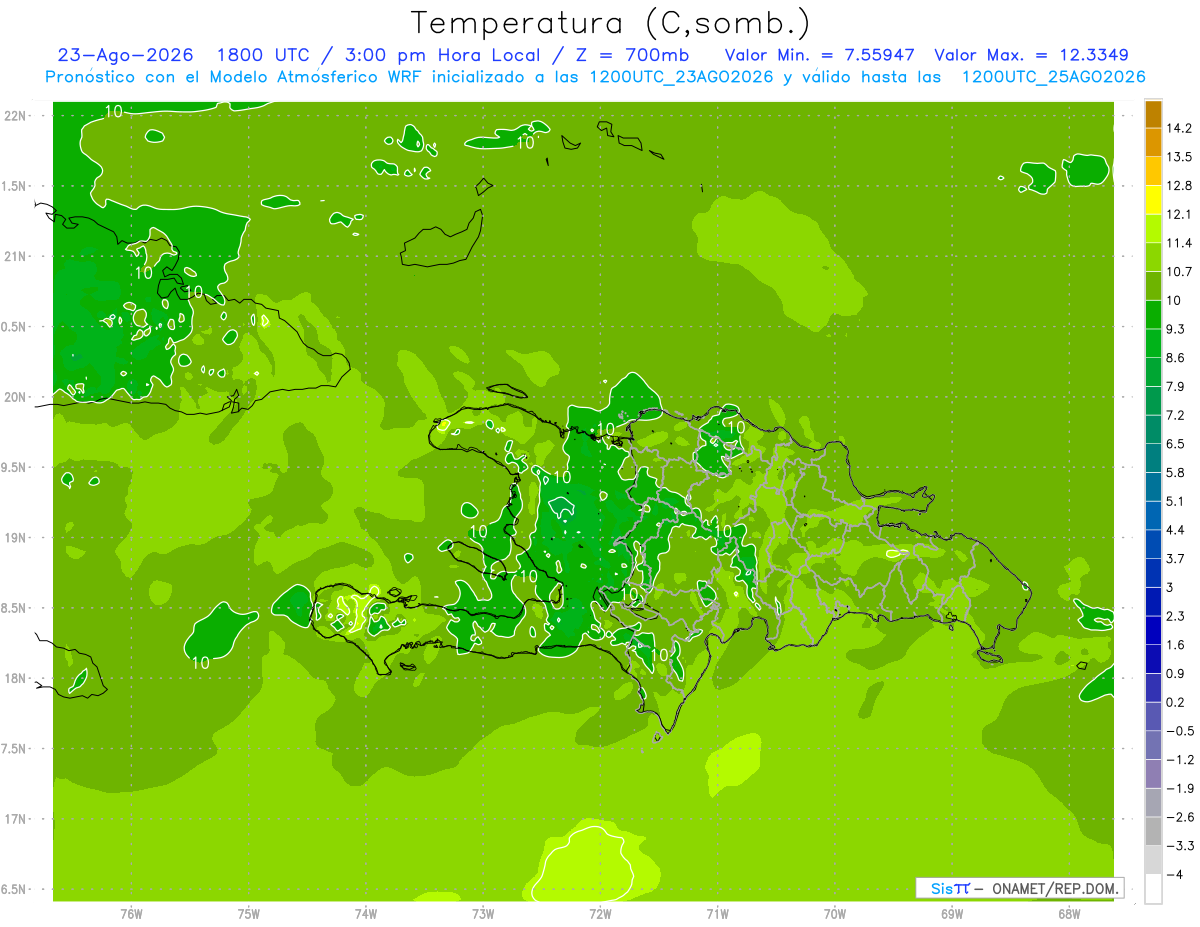Click the -4 colorbar value
The image size is (1200, 927).
[1175, 874]
